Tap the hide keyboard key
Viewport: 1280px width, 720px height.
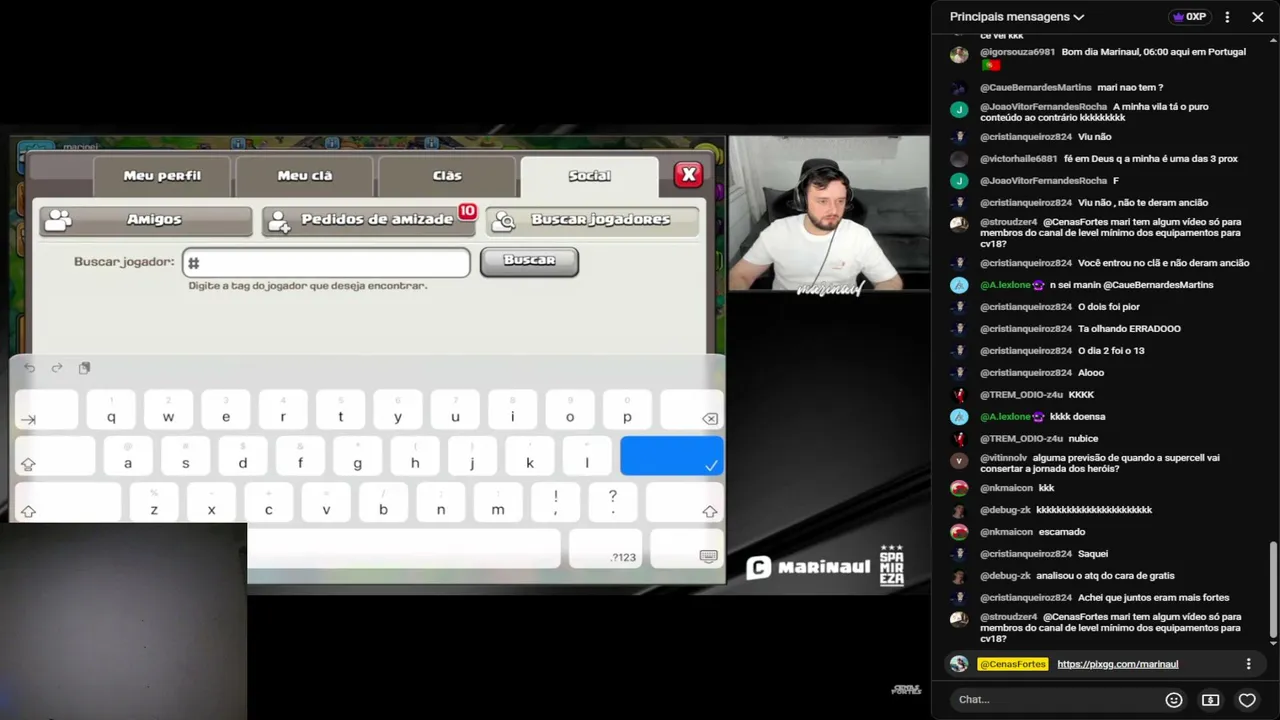click(687, 549)
